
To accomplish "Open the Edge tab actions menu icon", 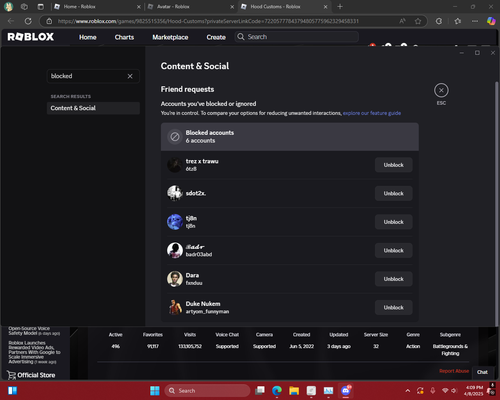I will (40, 7).
